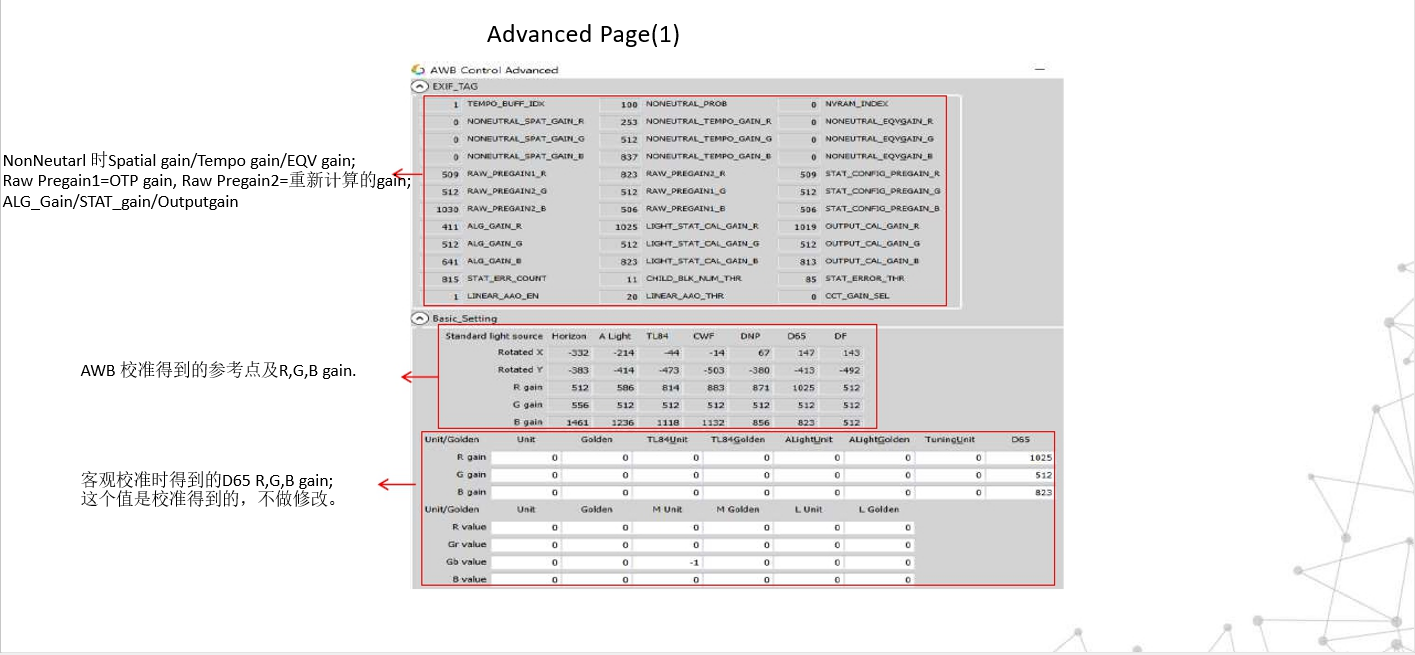Click the AWB Control Advanced app icon
This screenshot has width=1415, height=655.
click(x=418, y=70)
